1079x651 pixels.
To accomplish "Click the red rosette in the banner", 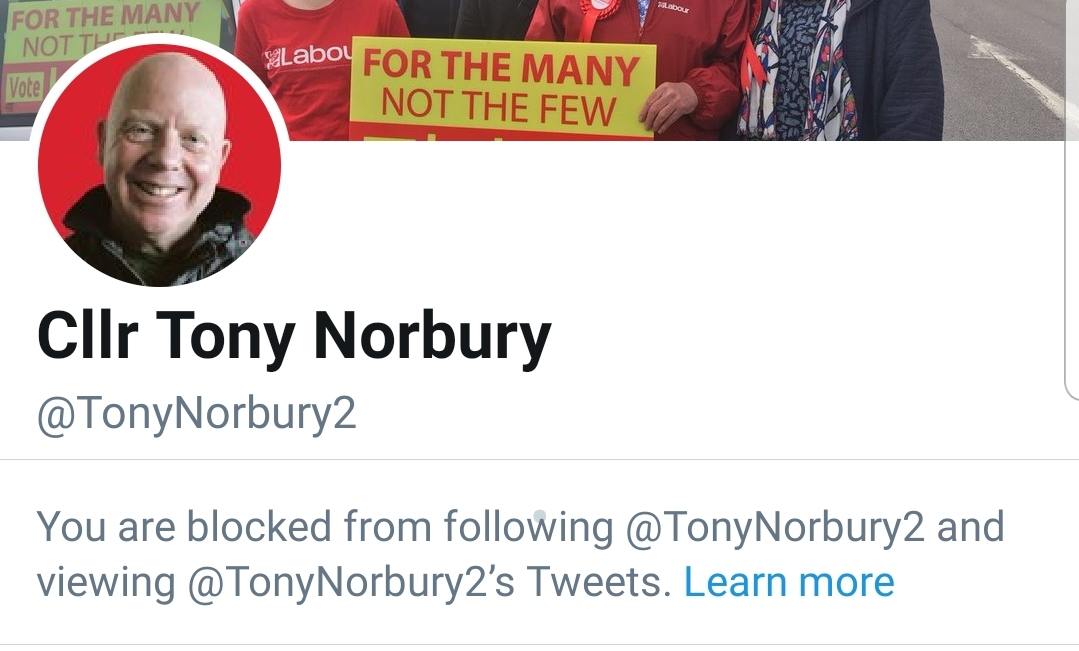I will 596,17.
